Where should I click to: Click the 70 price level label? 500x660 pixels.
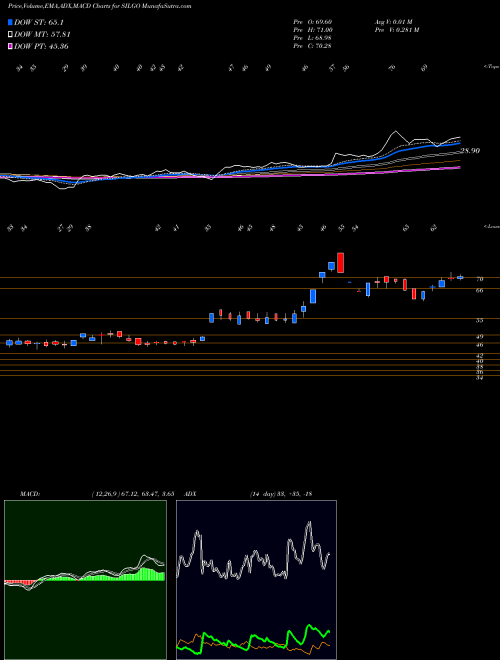479,279
